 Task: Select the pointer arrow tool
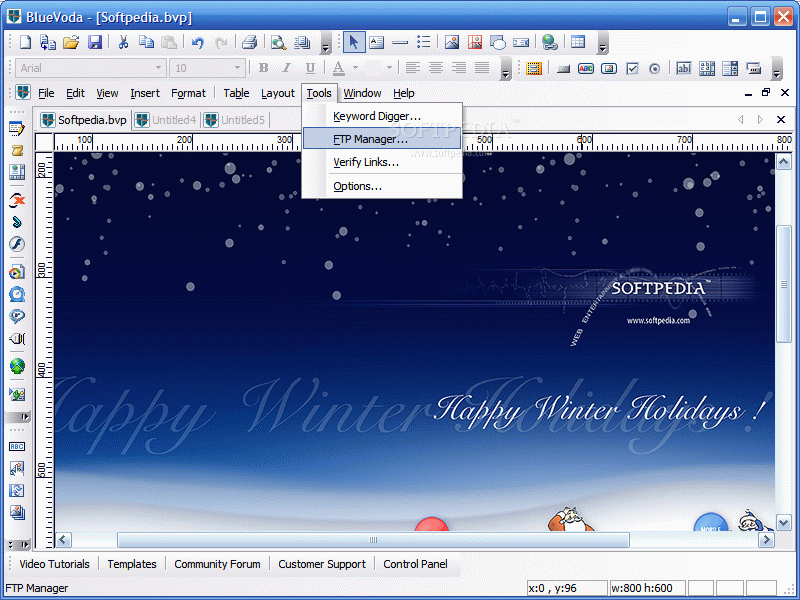[x=353, y=42]
